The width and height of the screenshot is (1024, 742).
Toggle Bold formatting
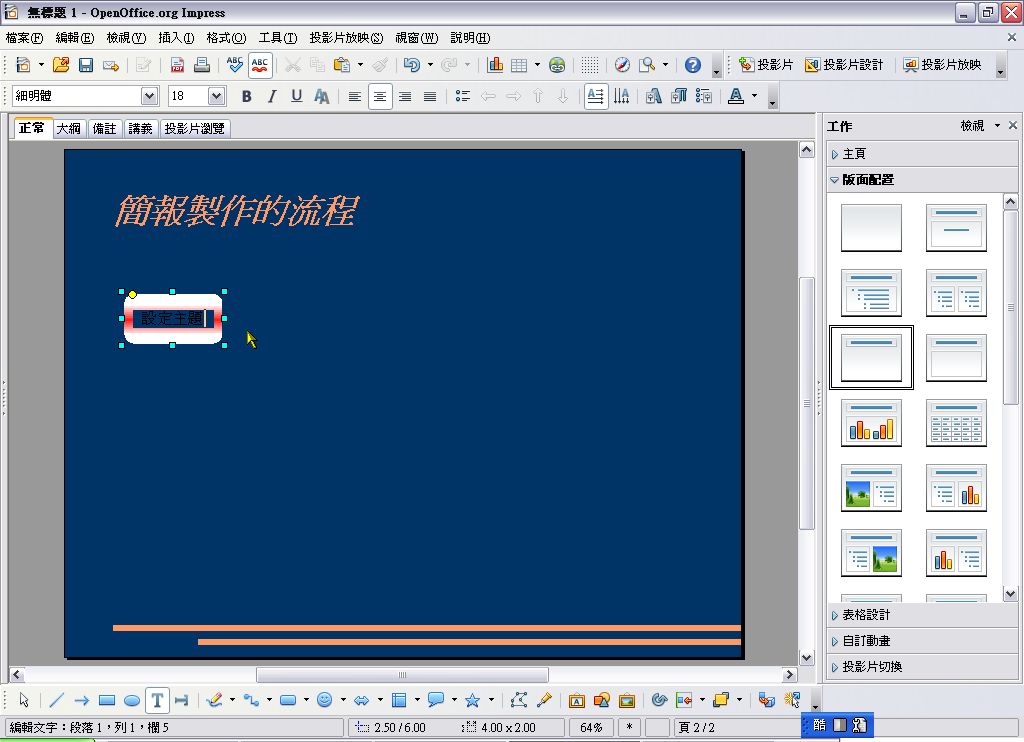[x=246, y=97]
